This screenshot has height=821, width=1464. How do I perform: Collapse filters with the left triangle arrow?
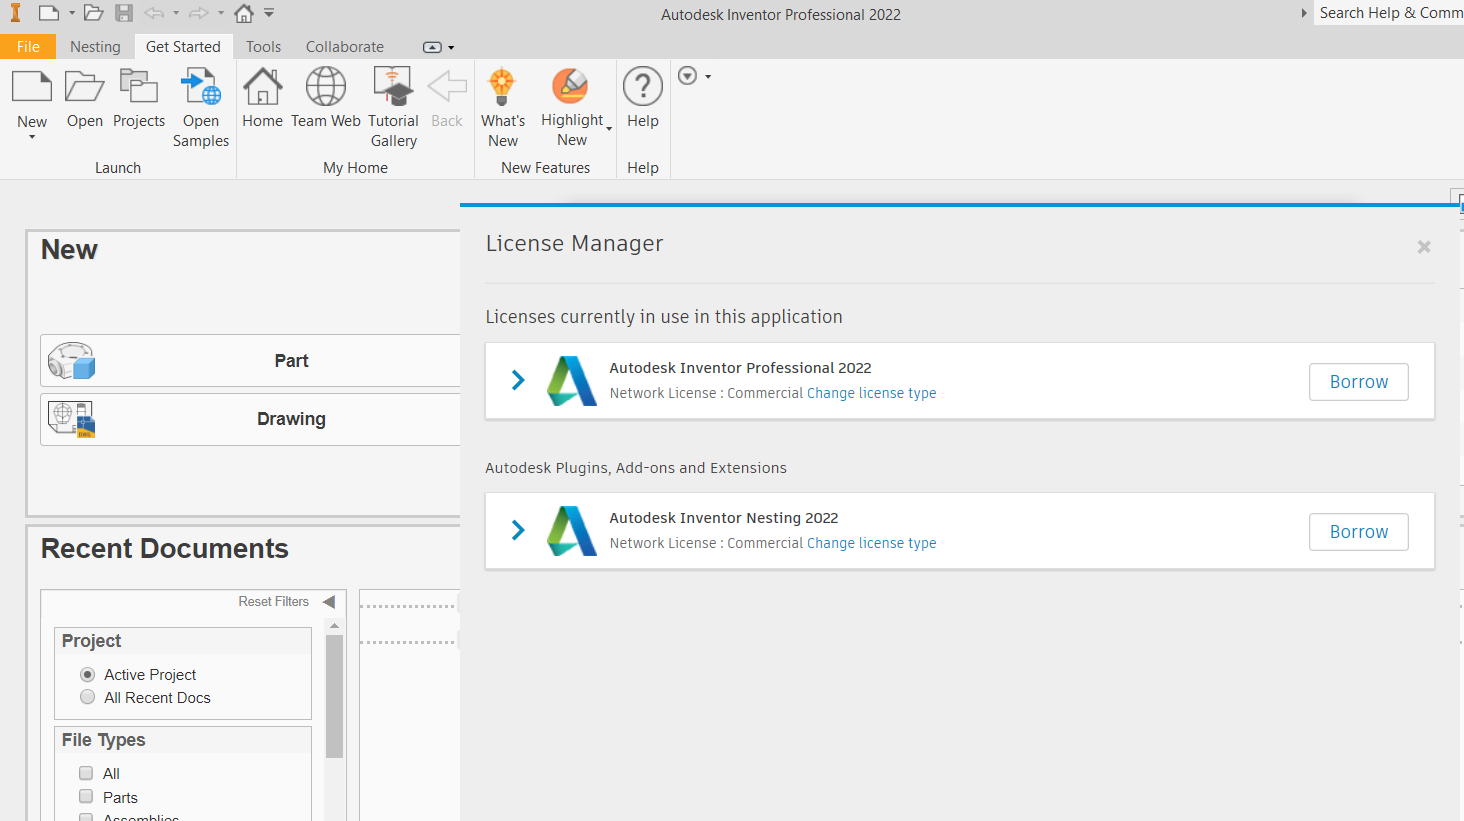click(329, 602)
